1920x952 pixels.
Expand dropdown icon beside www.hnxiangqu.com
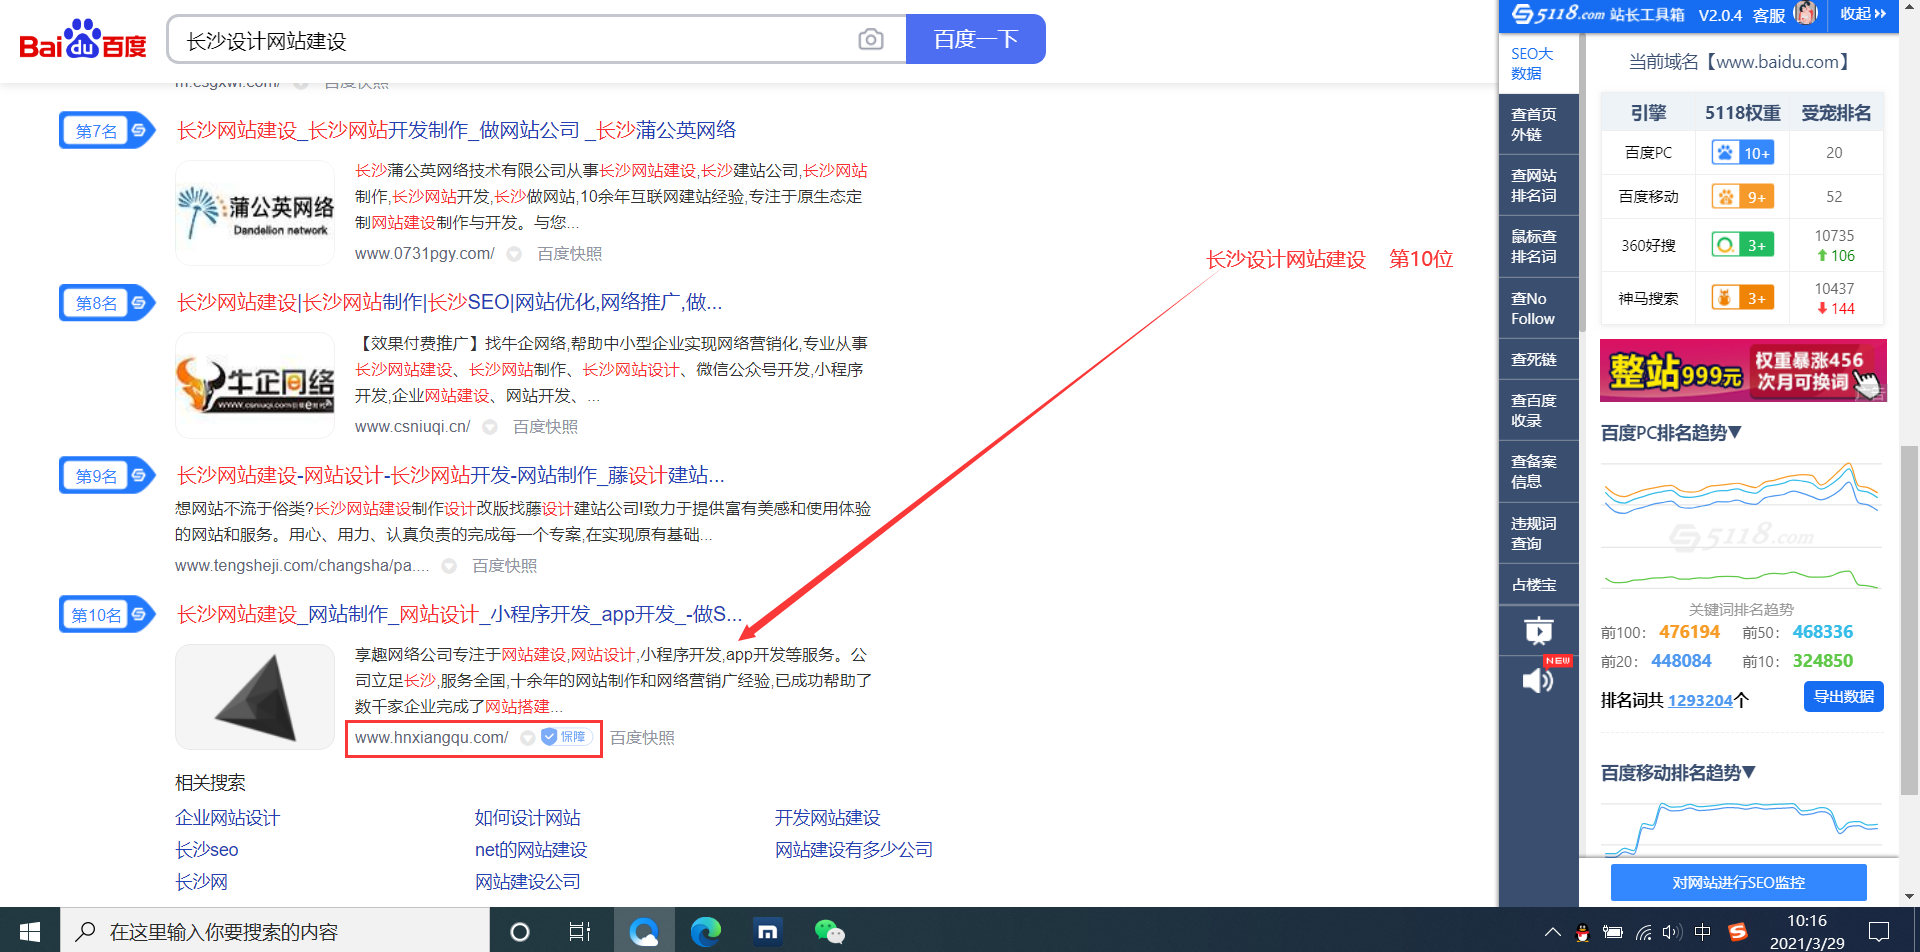coord(527,738)
